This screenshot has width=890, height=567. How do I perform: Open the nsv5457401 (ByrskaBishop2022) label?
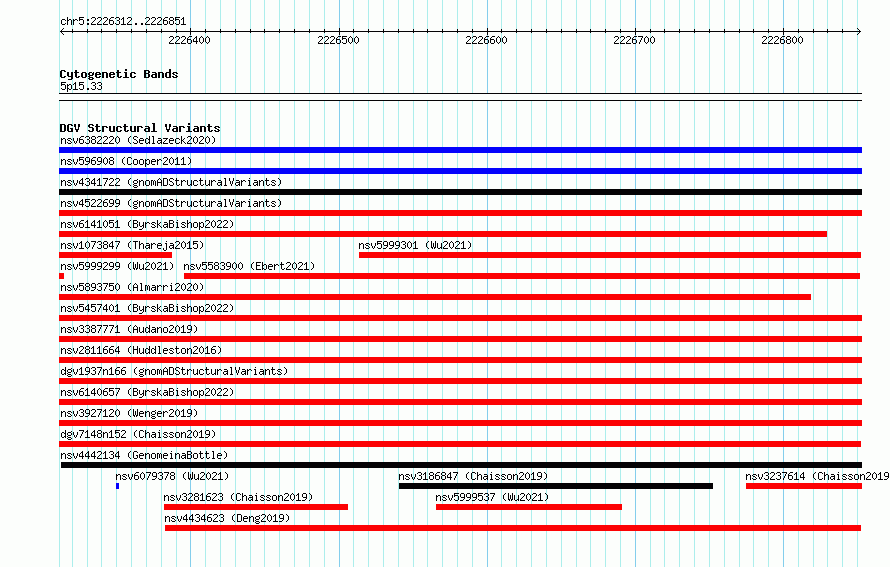(147, 308)
